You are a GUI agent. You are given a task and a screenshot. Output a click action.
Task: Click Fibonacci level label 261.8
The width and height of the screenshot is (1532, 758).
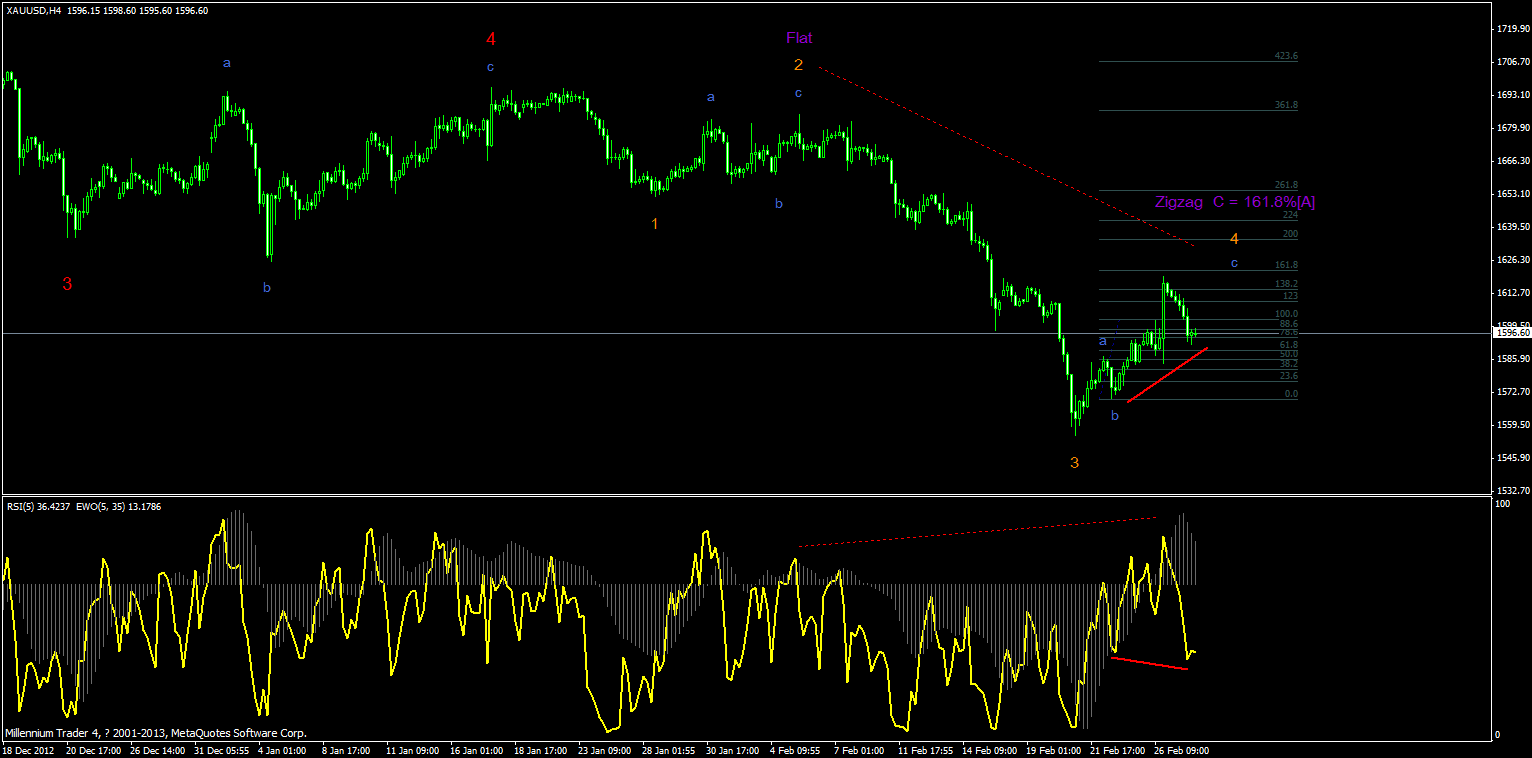pos(1286,185)
